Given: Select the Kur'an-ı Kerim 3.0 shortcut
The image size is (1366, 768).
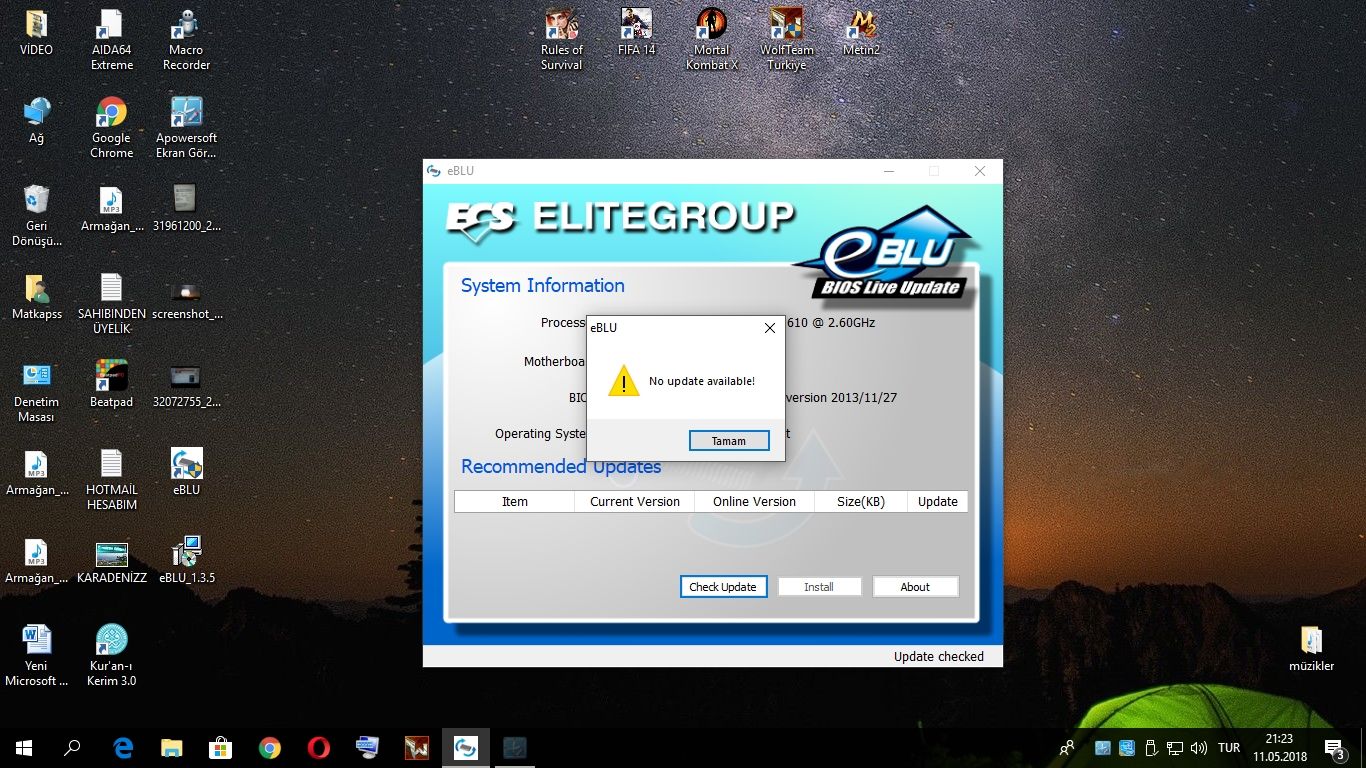Looking at the screenshot, I should [x=112, y=657].
